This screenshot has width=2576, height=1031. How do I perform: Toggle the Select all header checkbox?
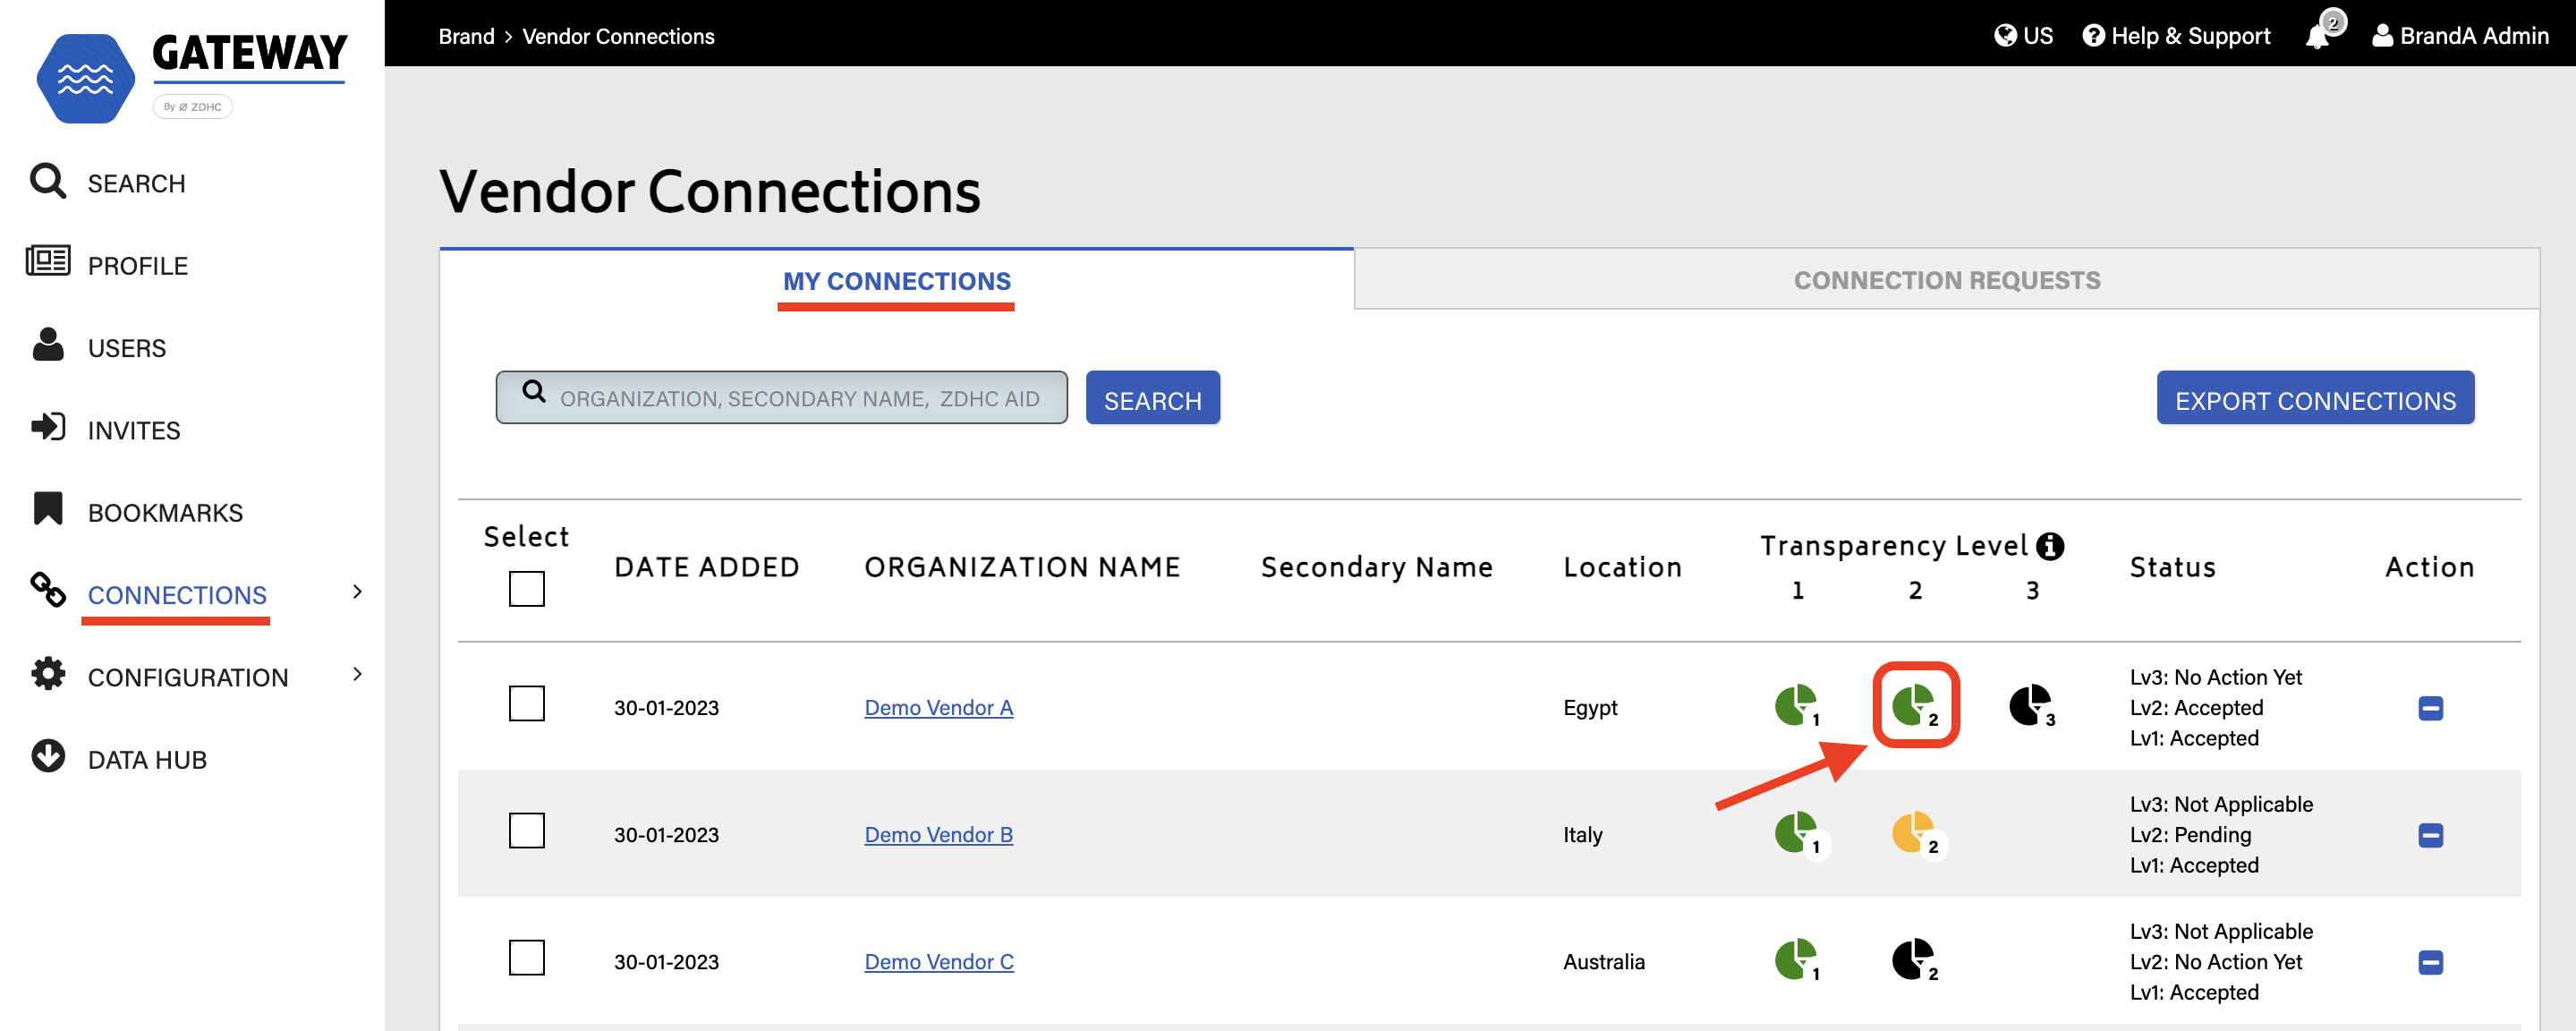click(527, 589)
